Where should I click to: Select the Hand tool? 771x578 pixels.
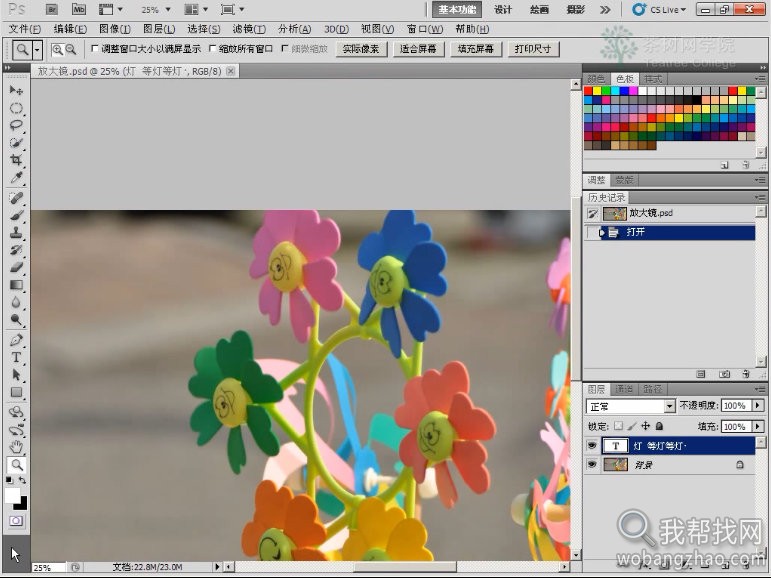tap(16, 447)
